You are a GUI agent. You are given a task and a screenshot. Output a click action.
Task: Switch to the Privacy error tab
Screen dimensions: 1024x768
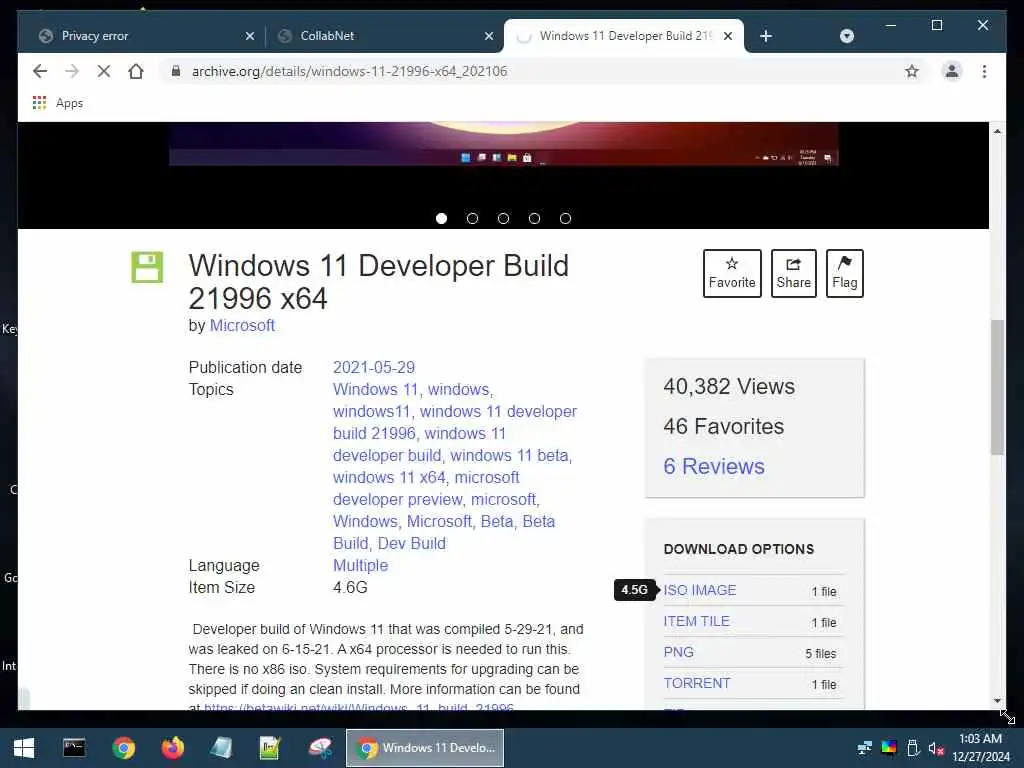point(144,36)
